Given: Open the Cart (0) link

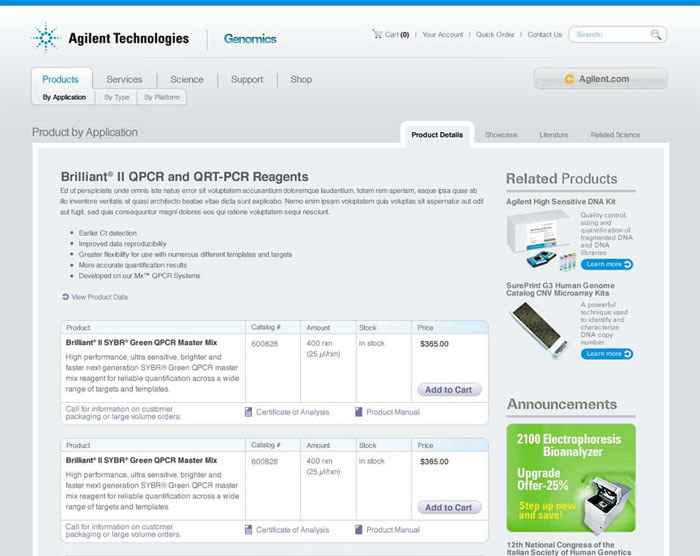Looking at the screenshot, I should point(396,34).
